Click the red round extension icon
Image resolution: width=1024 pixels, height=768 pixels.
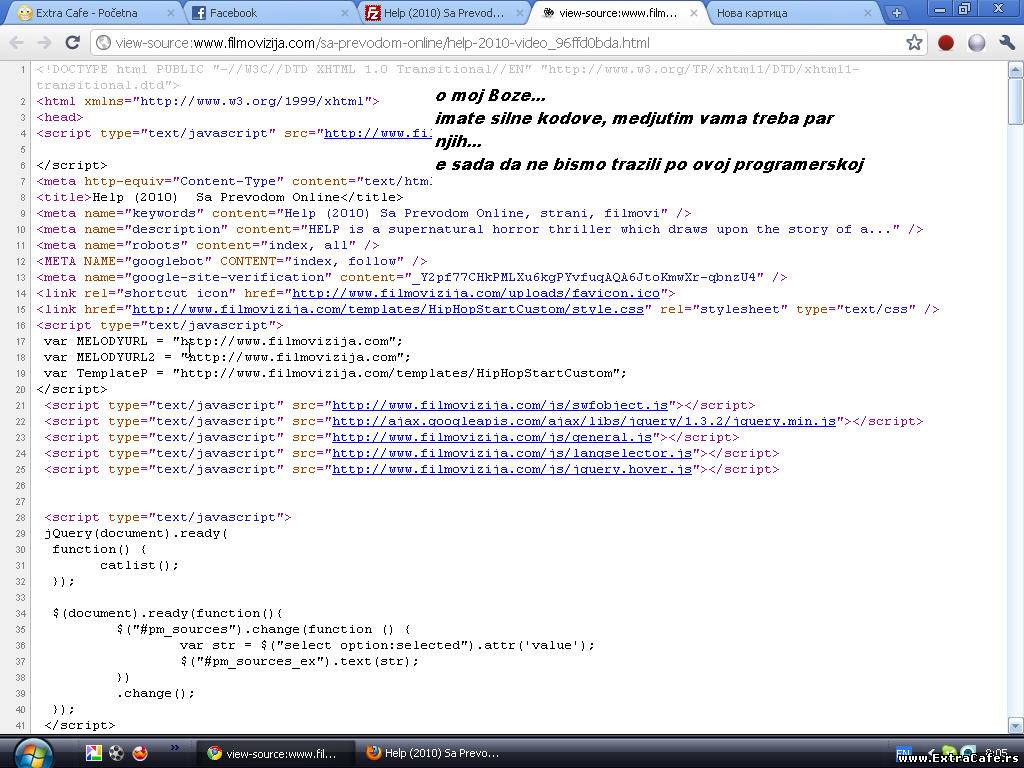coord(946,43)
